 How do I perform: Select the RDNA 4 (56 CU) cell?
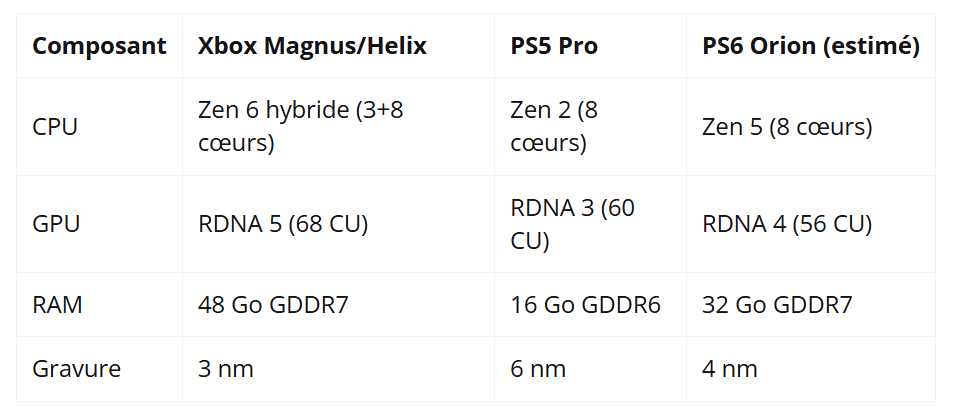787,224
